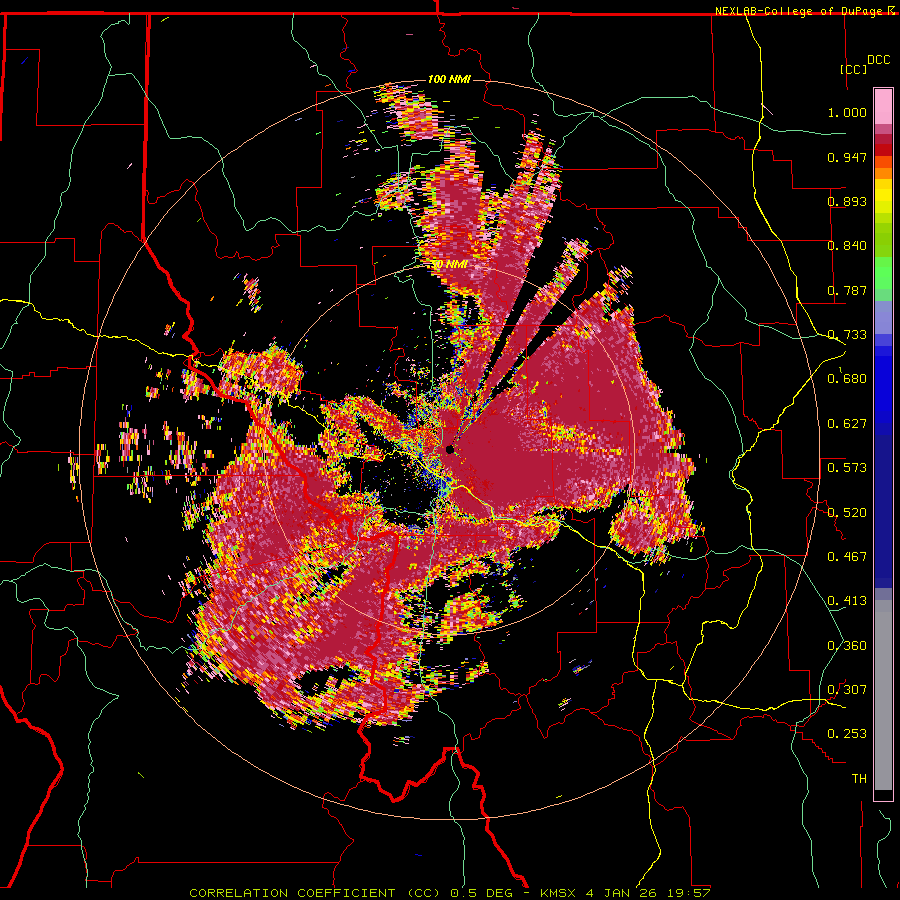Image resolution: width=900 pixels, height=900 pixels.
Task: Click the 0.733 scale value
Action: pyautogui.click(x=847, y=335)
